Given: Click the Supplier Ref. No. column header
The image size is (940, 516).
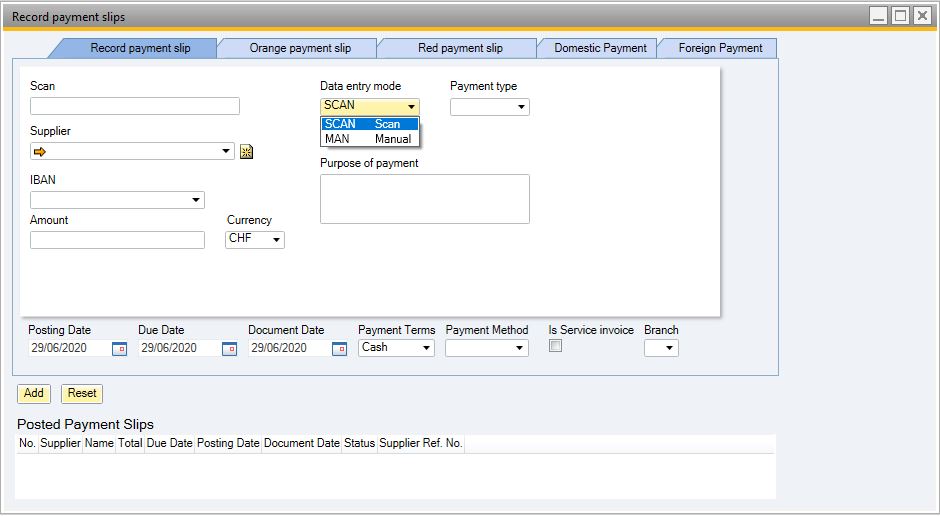Looking at the screenshot, I should click(x=421, y=443).
